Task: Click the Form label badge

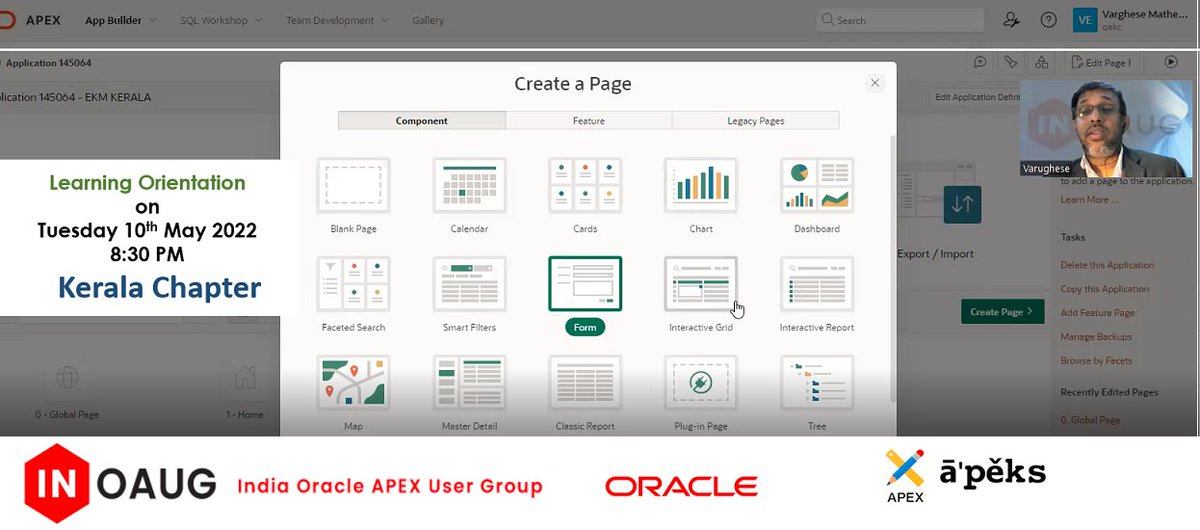Action: (x=585, y=327)
